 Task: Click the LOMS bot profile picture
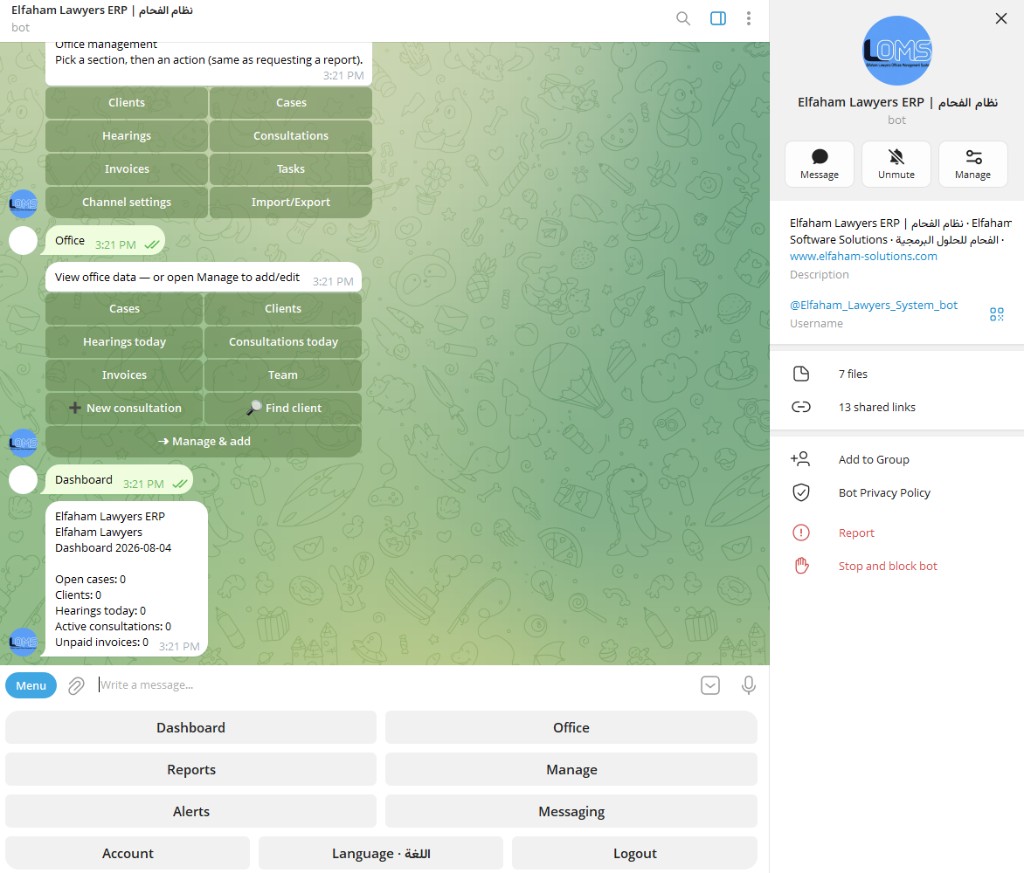897,51
